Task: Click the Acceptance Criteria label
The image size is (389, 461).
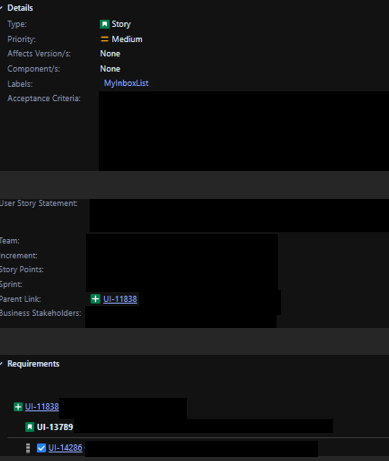Action: [x=44, y=98]
